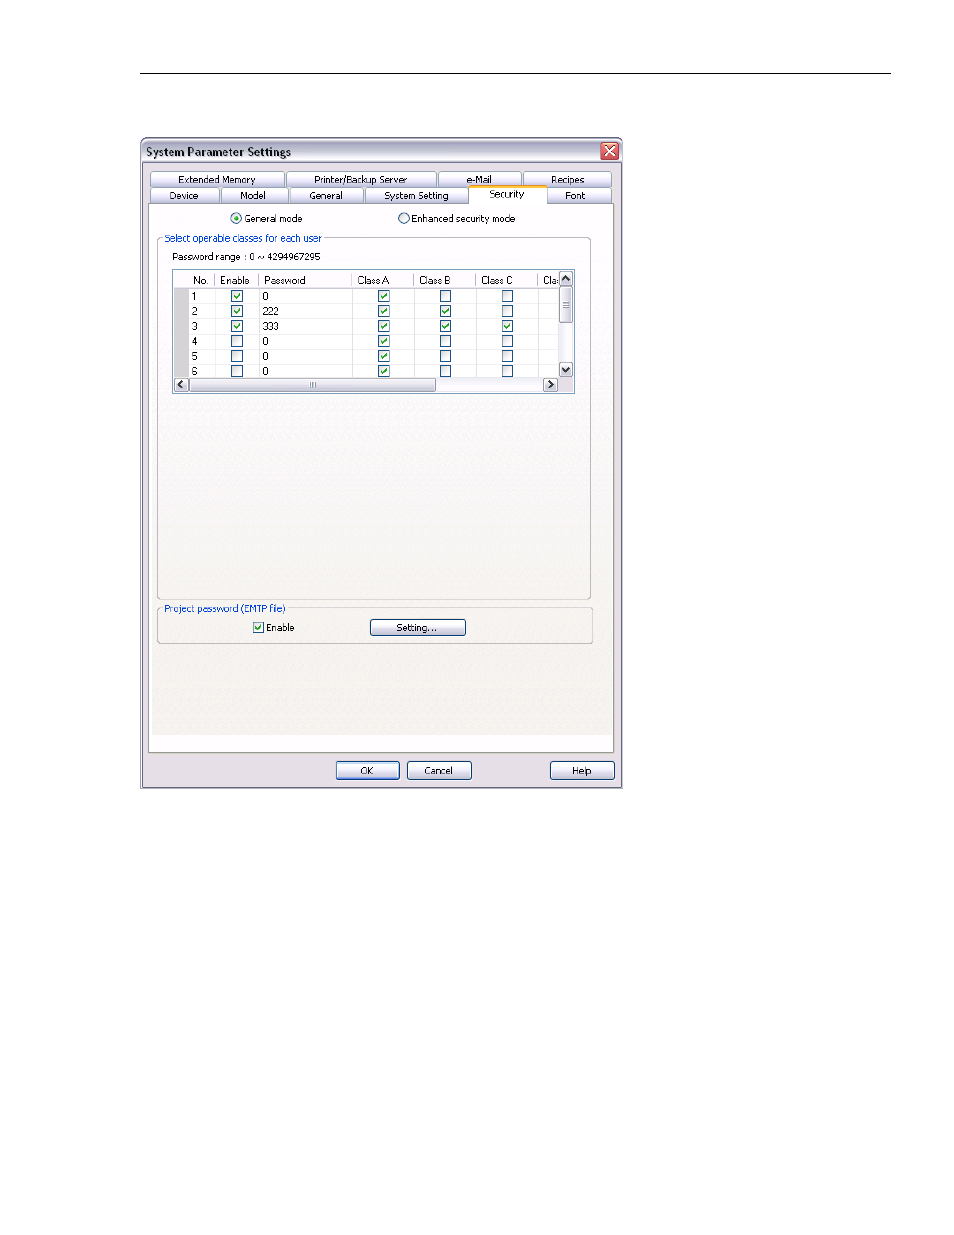The image size is (954, 1235).
Task: Click password cell 0 of user 1
Action: coord(305,296)
